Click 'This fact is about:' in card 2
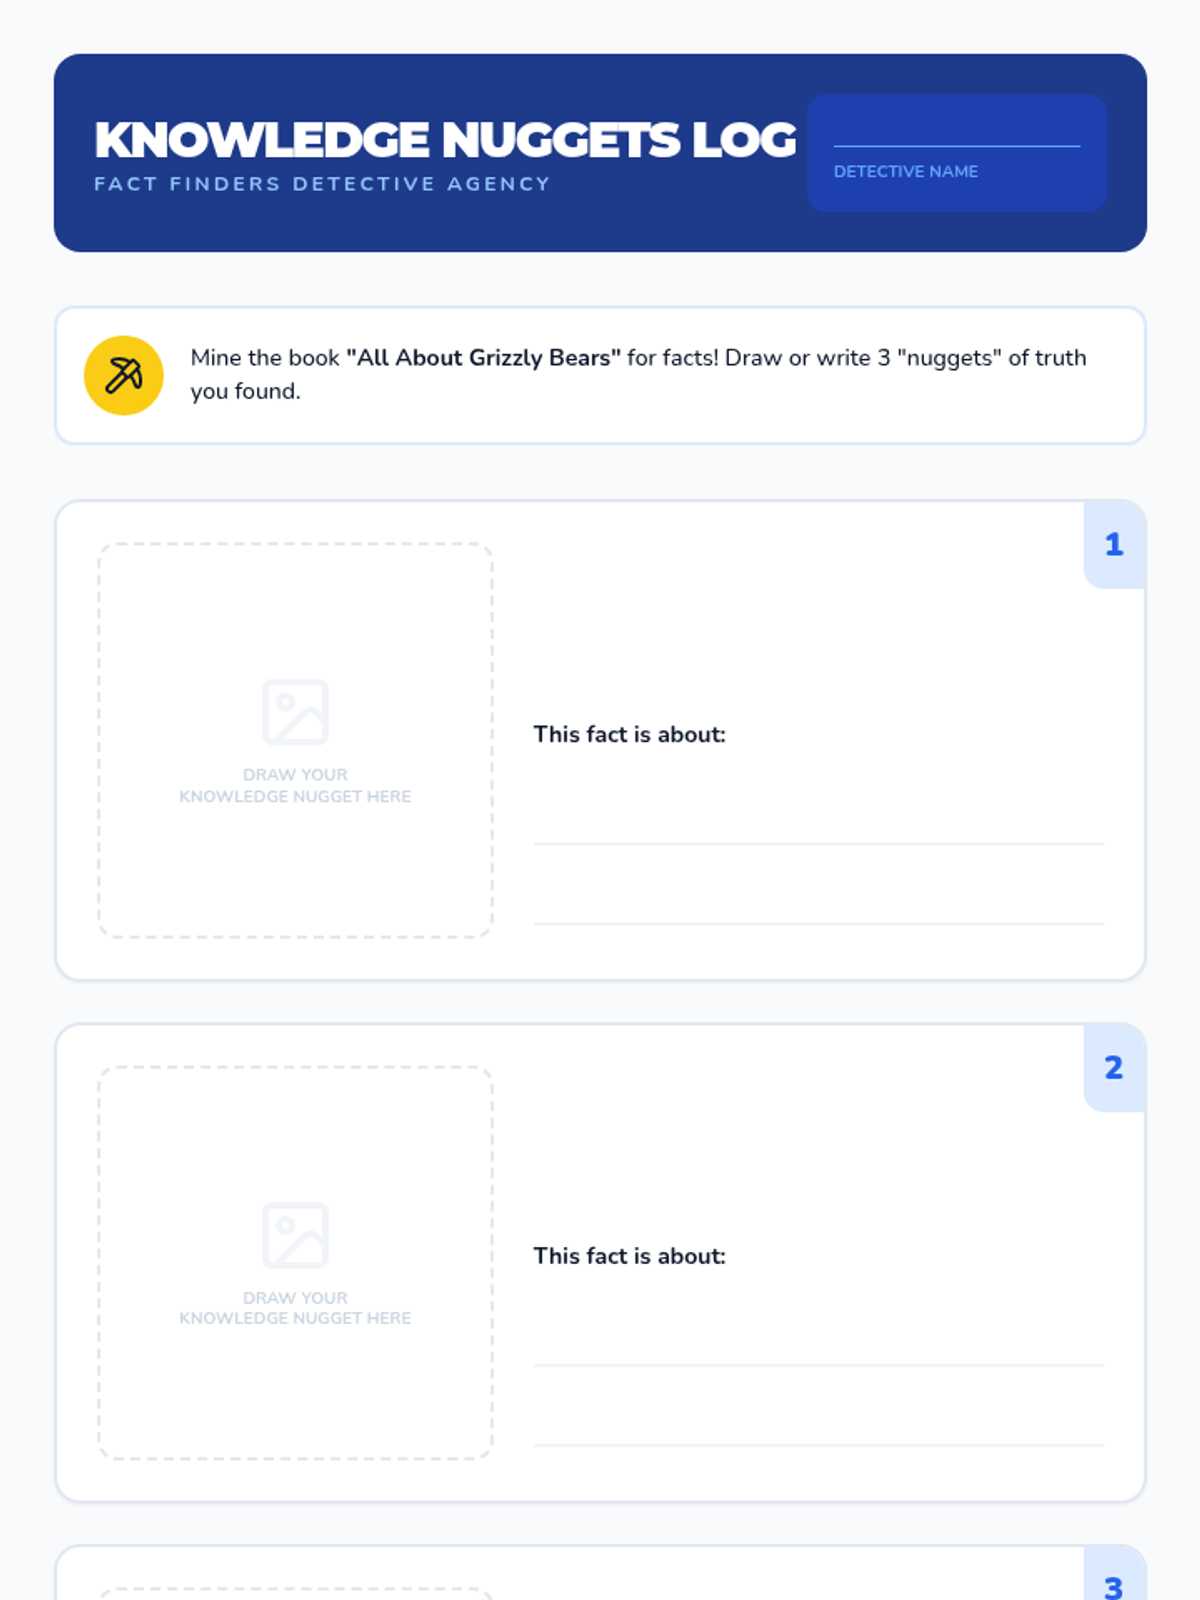This screenshot has width=1200, height=1600. pyautogui.click(x=629, y=1256)
